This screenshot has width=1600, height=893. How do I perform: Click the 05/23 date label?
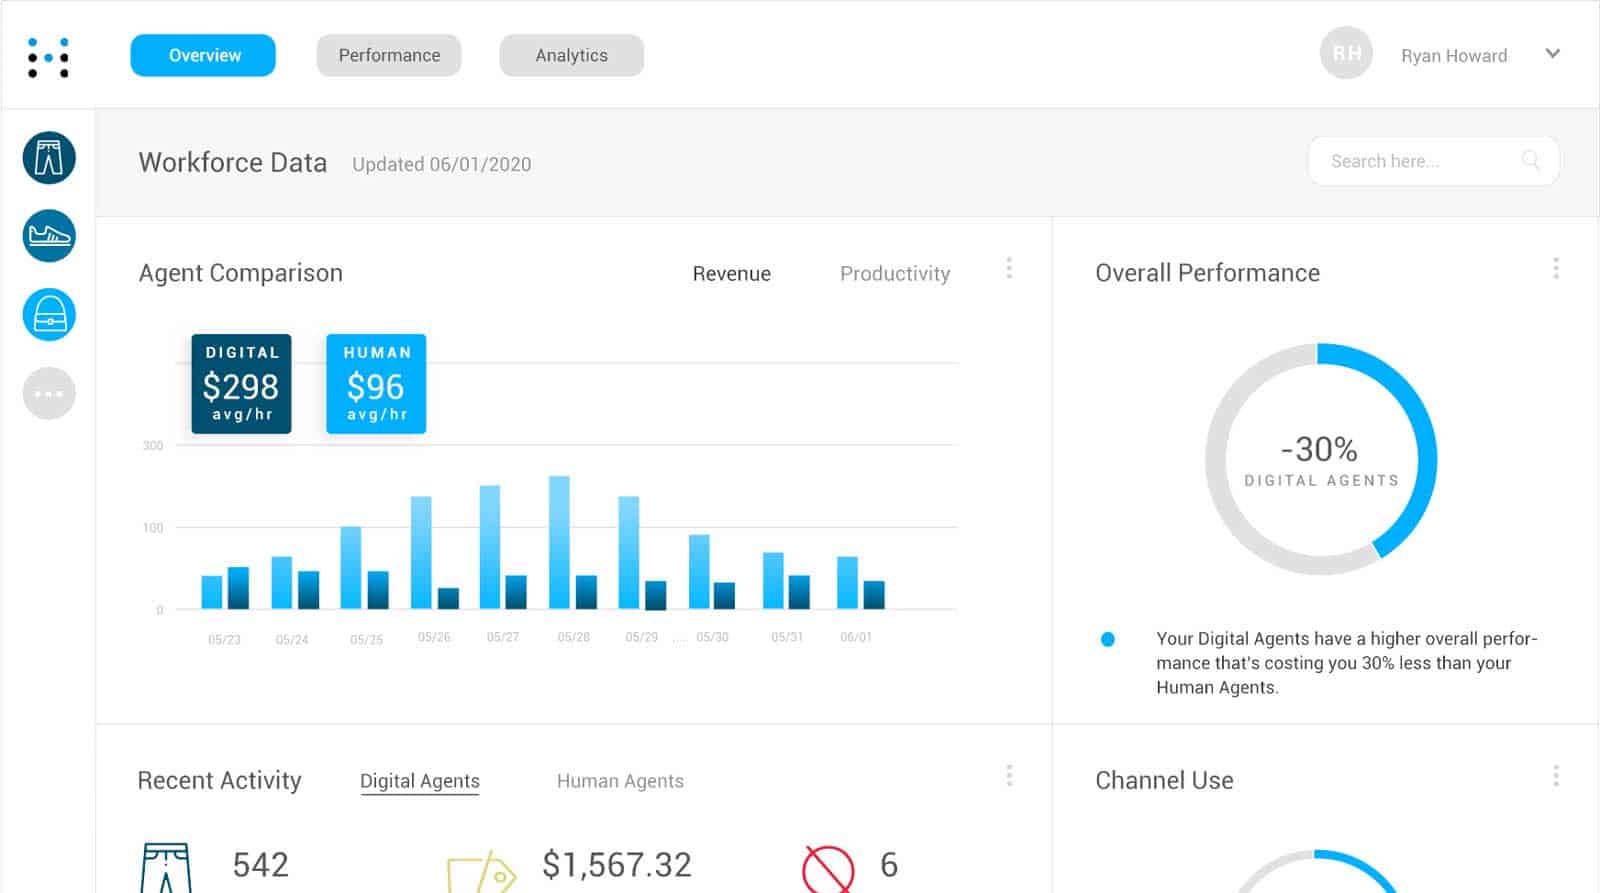pyautogui.click(x=224, y=640)
